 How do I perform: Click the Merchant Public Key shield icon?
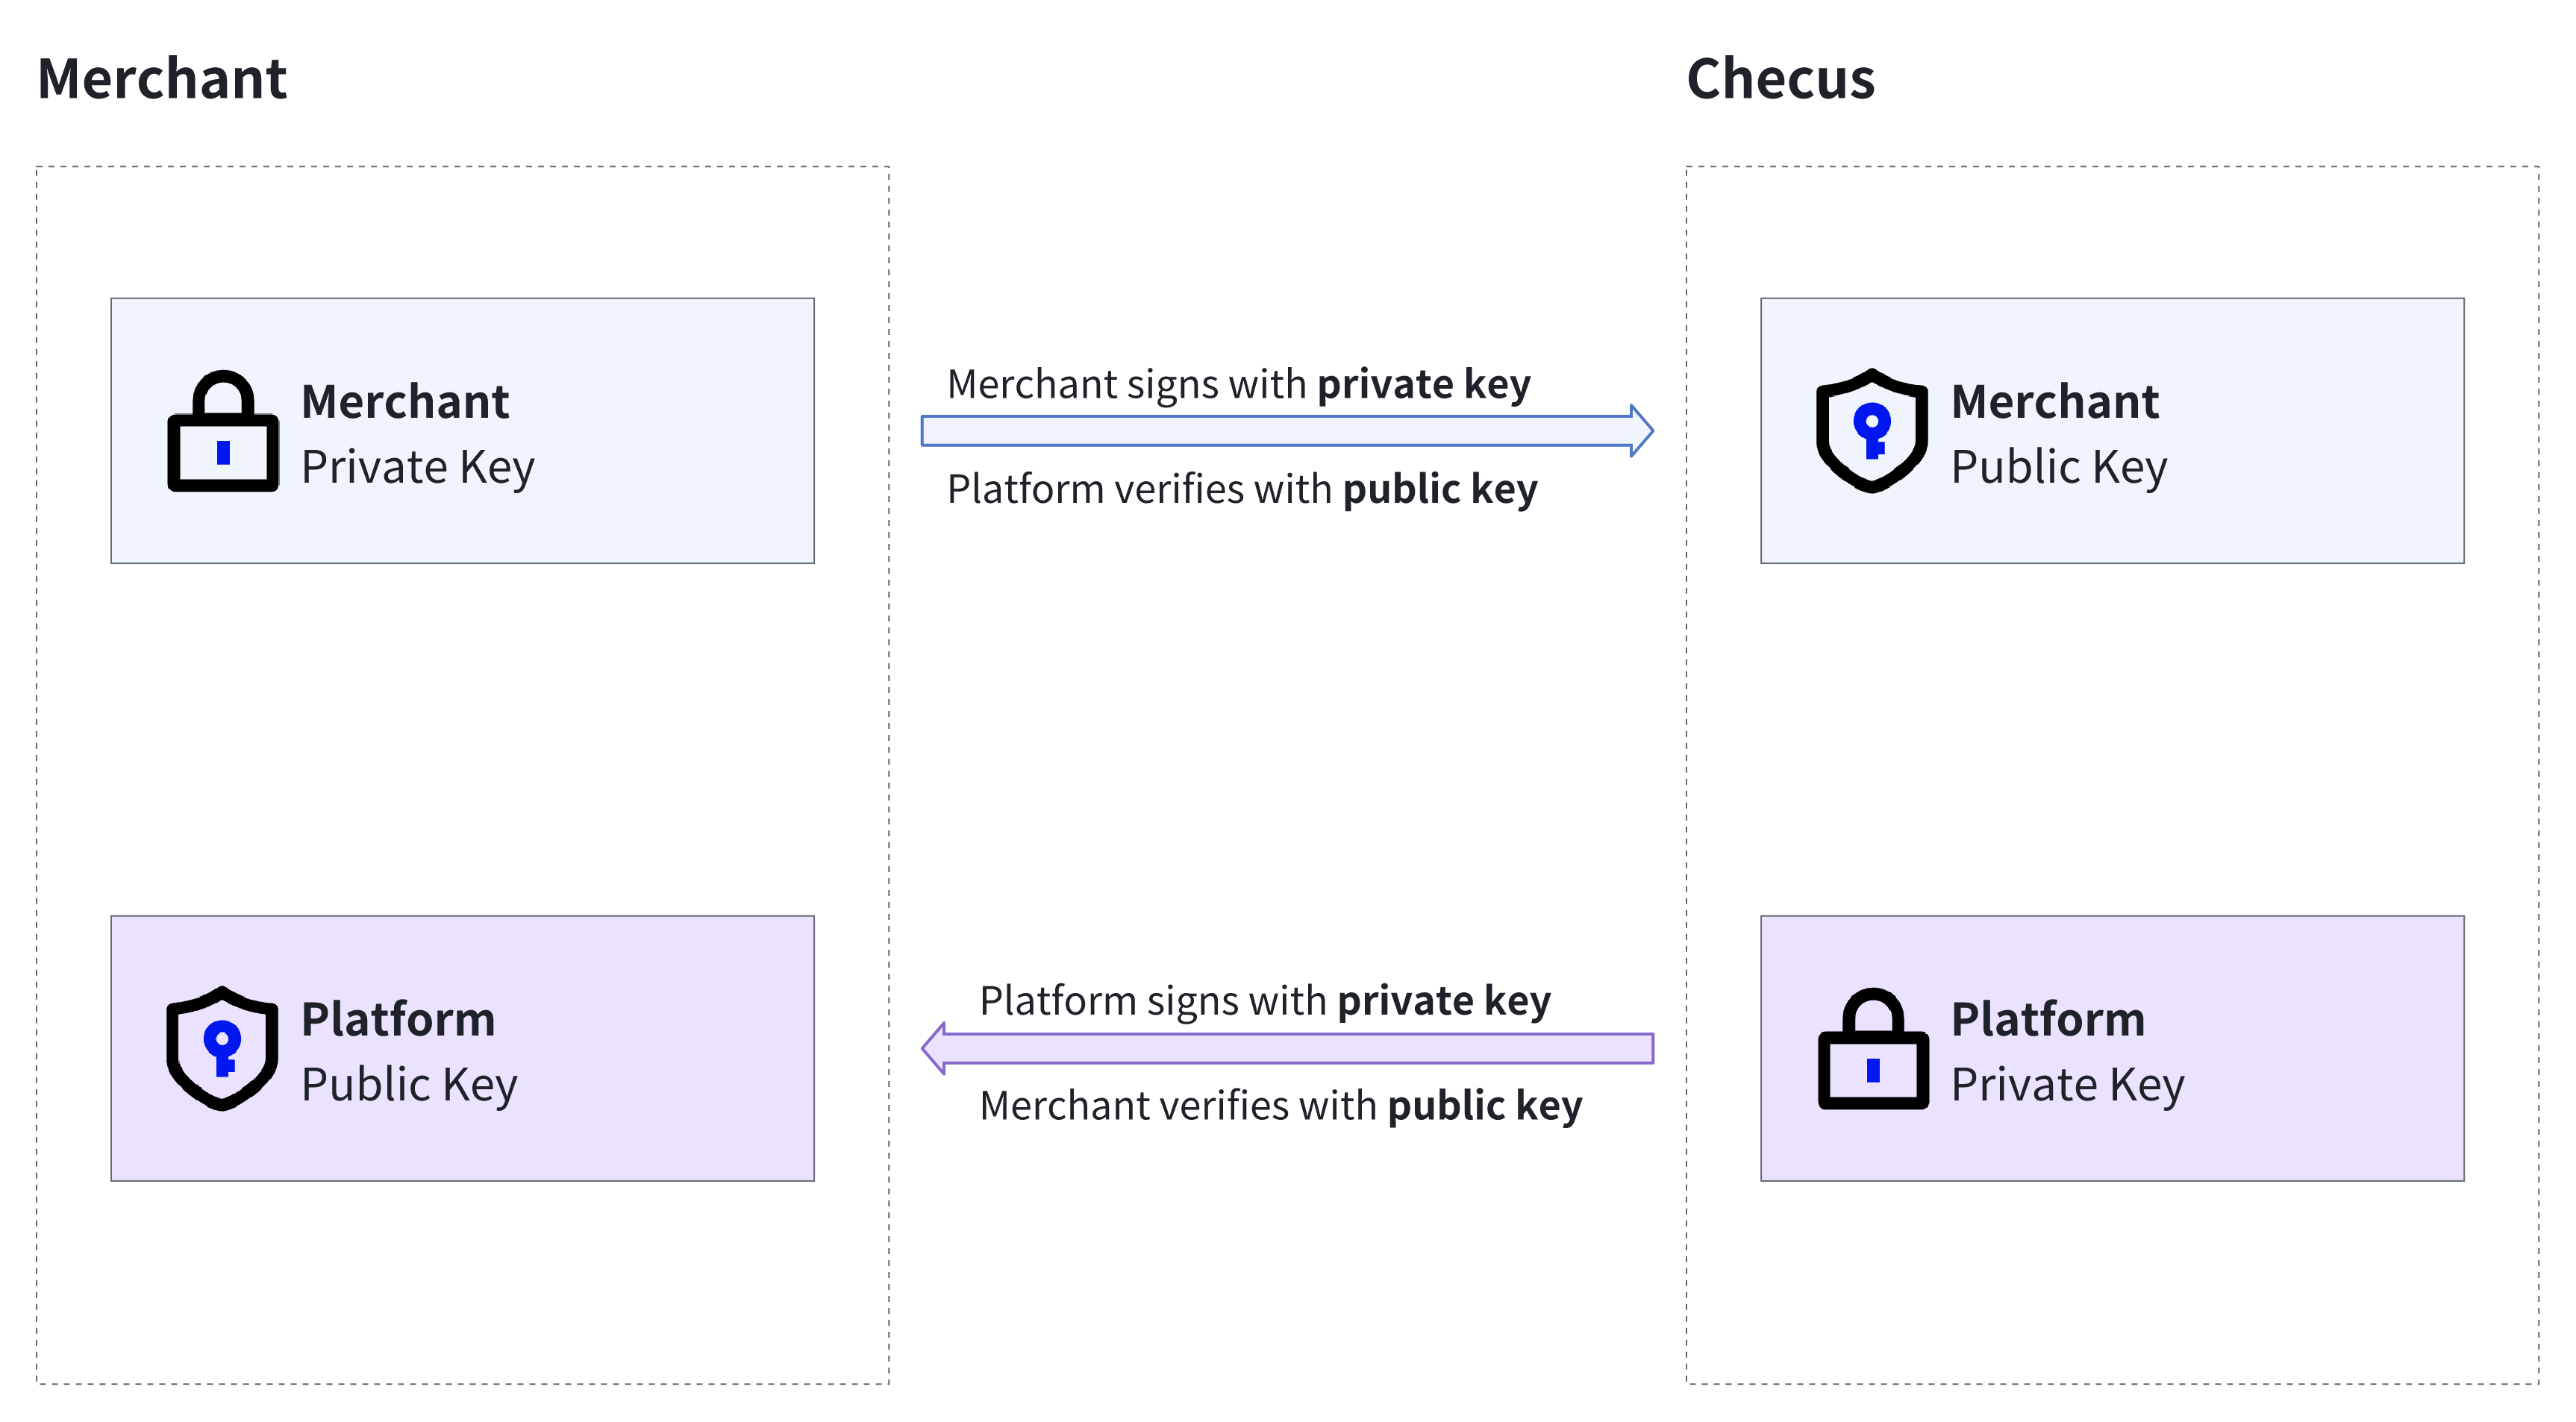point(1871,431)
